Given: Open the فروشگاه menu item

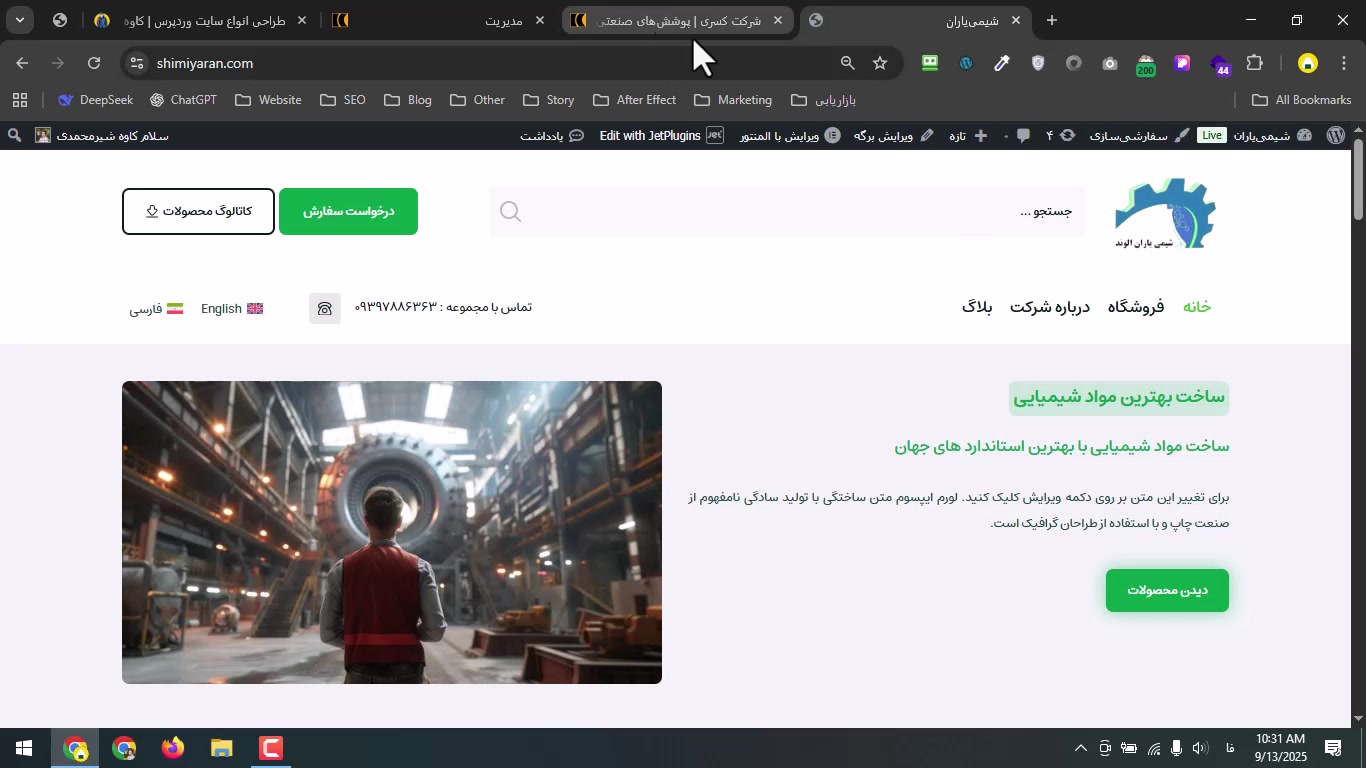Looking at the screenshot, I should (1136, 307).
